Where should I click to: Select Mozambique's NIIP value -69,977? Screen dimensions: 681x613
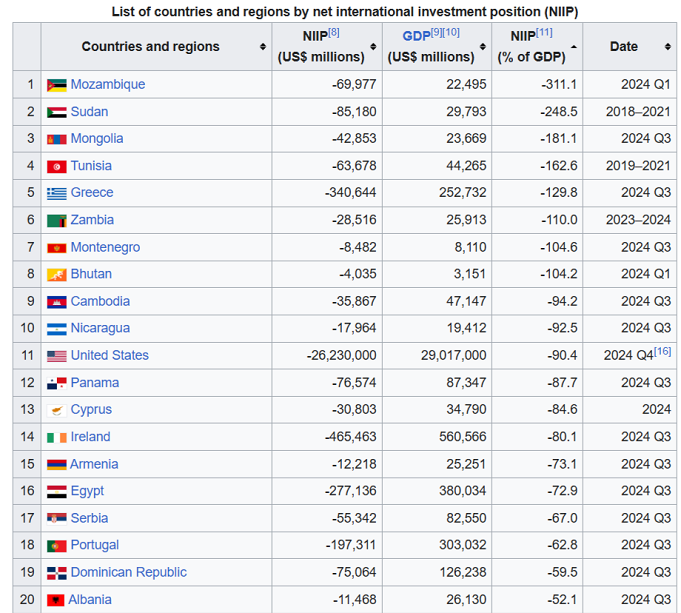tap(354, 84)
